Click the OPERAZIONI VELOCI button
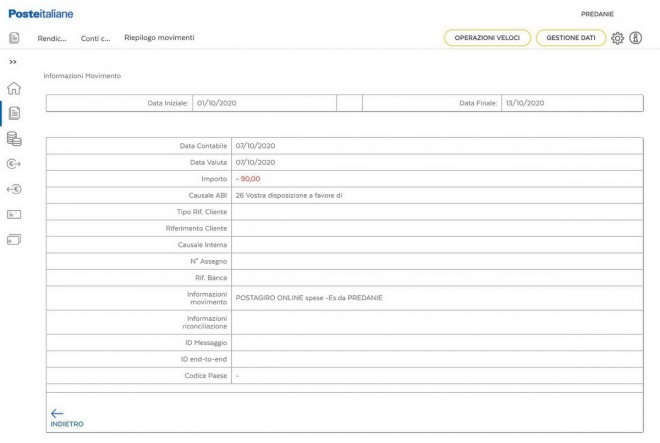The height and width of the screenshot is (443, 660). [x=487, y=38]
